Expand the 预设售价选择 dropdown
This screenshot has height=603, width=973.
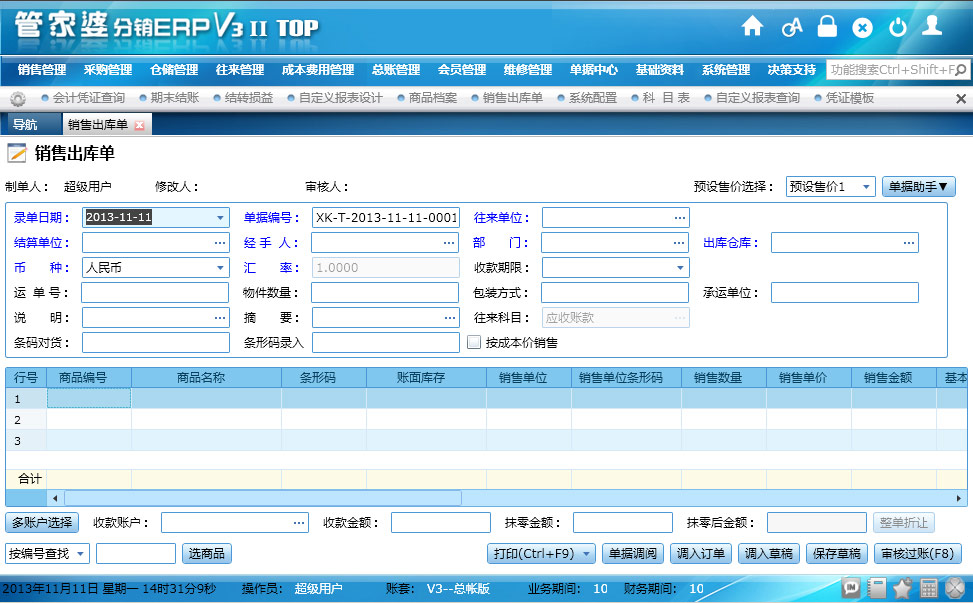[866, 187]
